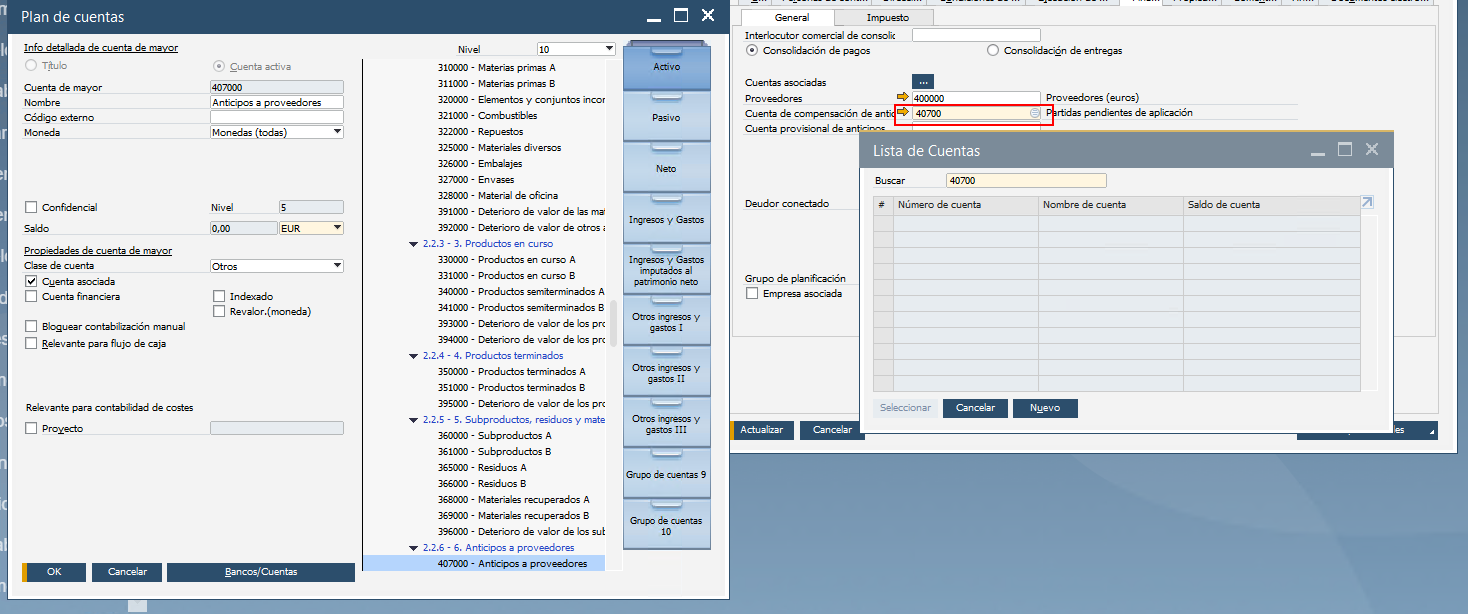1468x614 pixels.
Task: Click link arrow next to Cuenta de compensación
Action: [x=903, y=113]
